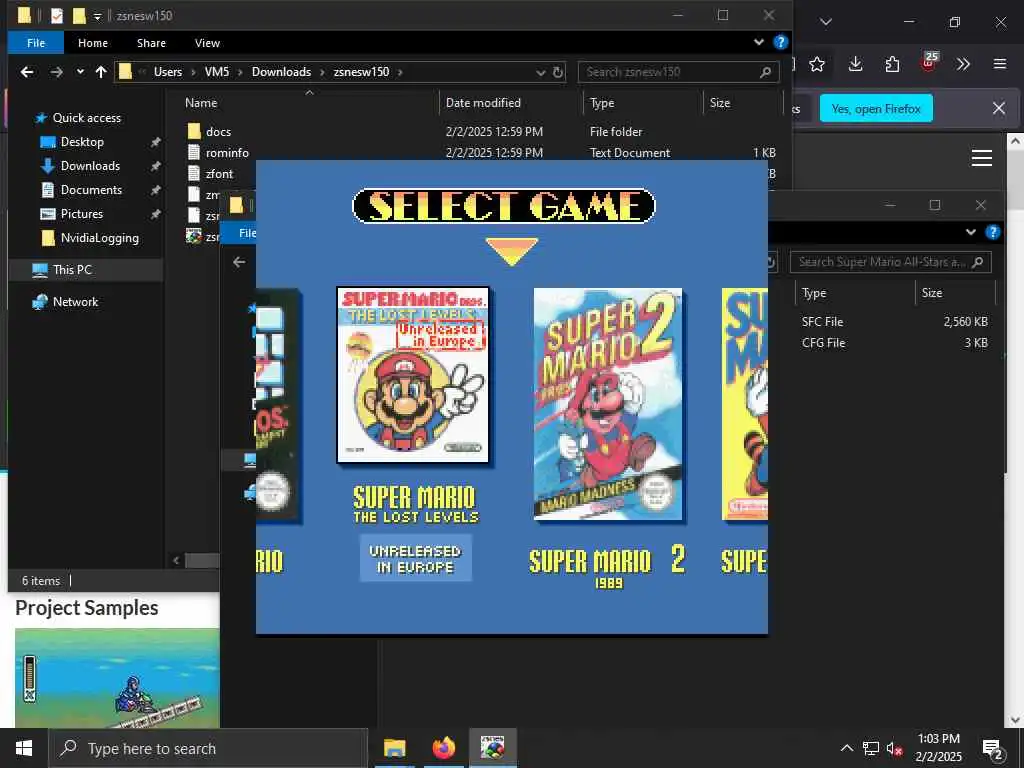Expand ribbon in Super Mario All-Stars window
Image resolution: width=1024 pixels, height=768 pixels.
[971, 232]
